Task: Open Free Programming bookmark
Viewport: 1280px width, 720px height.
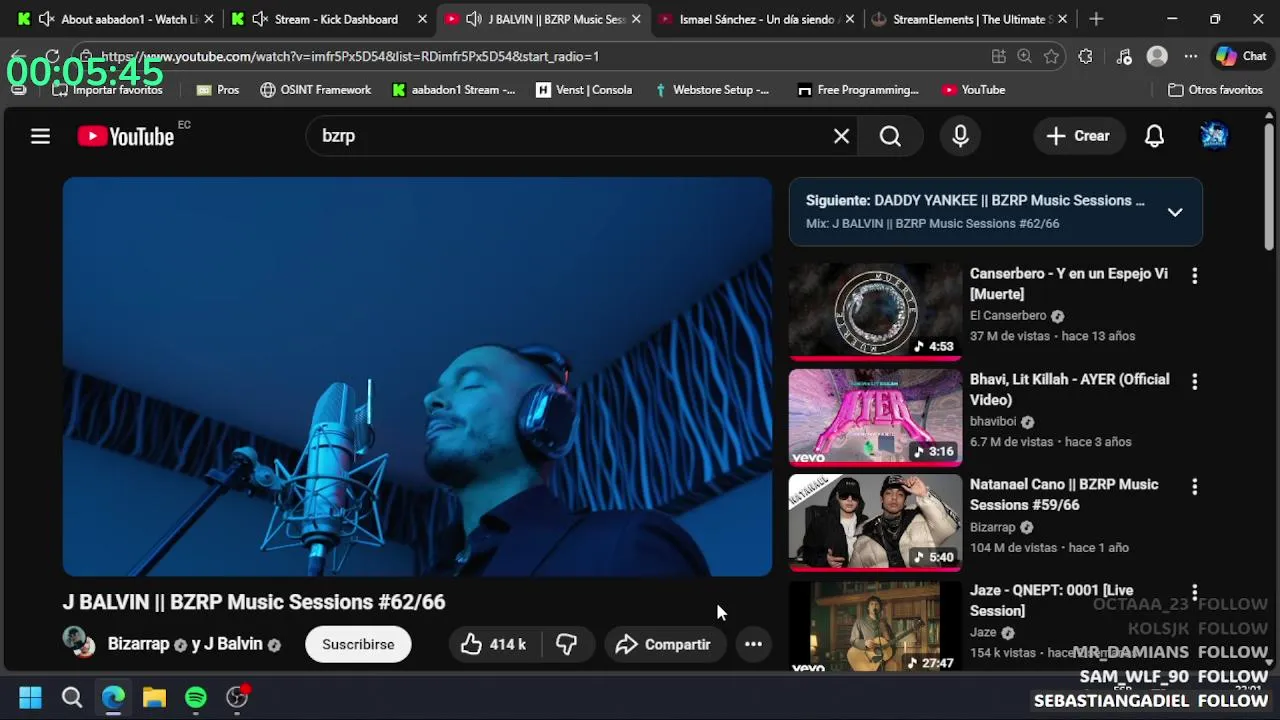Action: tap(857, 90)
